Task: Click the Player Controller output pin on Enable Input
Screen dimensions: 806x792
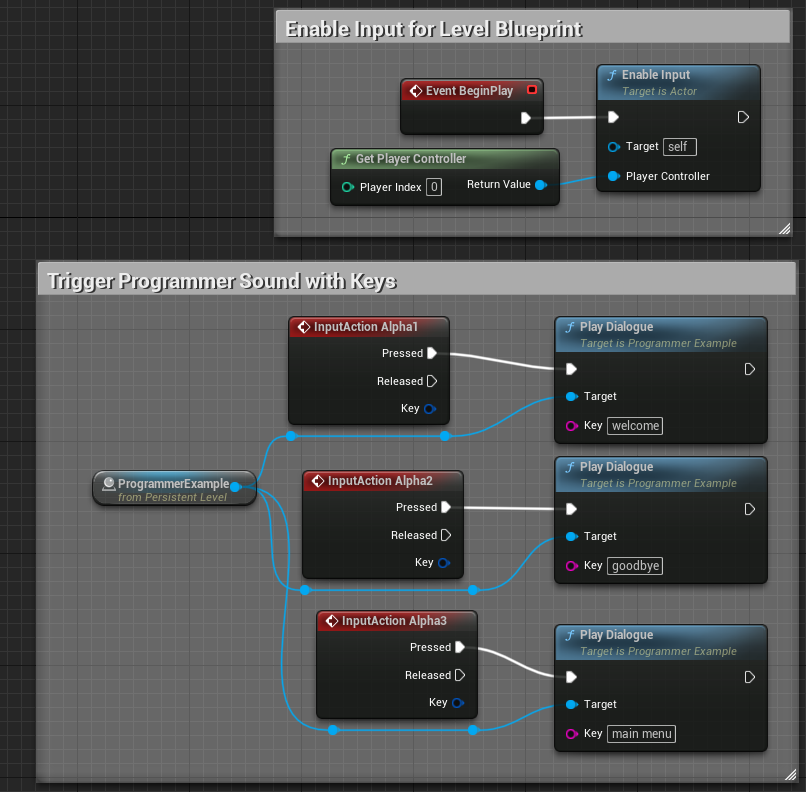Action: click(612, 176)
